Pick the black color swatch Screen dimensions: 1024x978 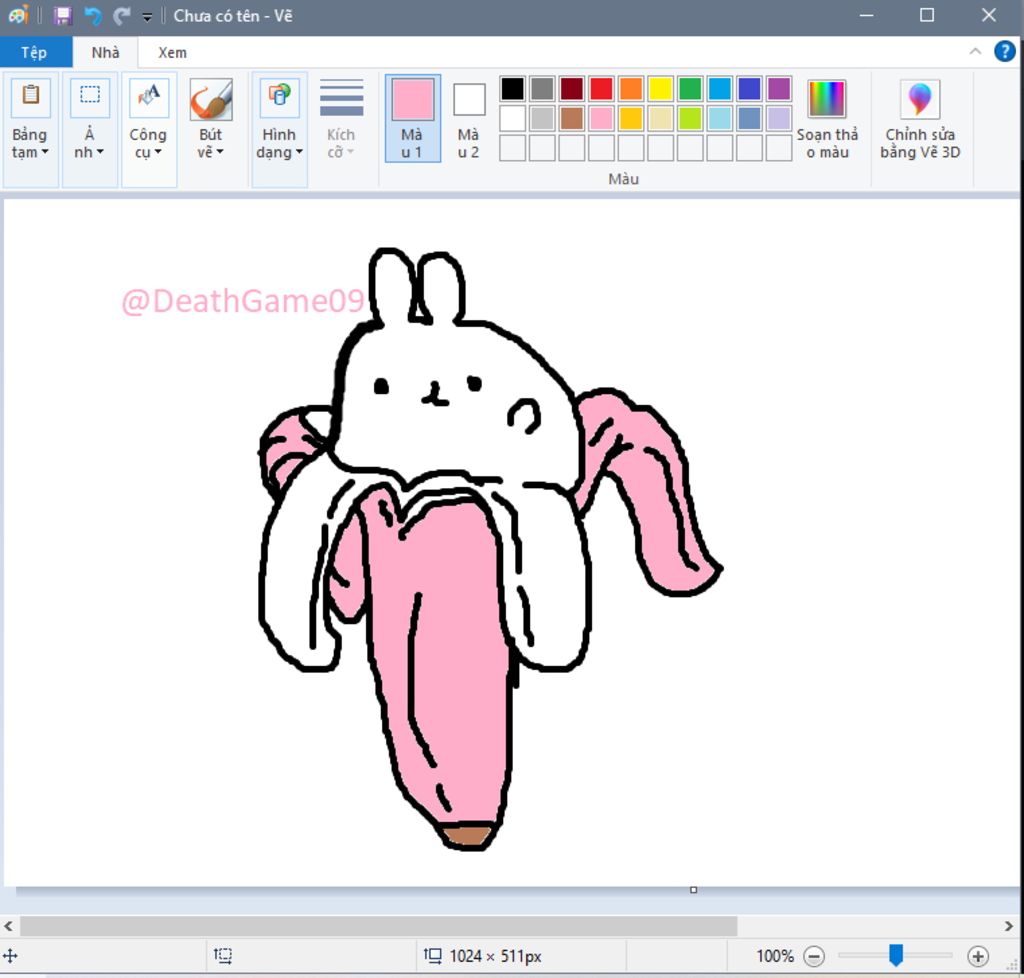tap(513, 89)
